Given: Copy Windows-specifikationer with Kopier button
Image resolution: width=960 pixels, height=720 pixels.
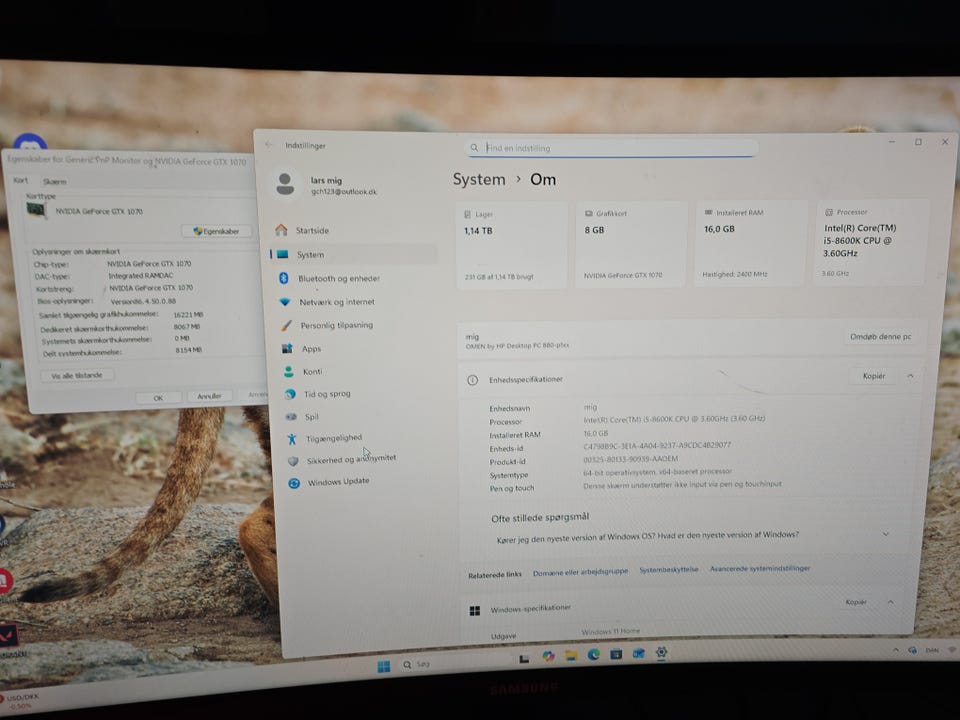Looking at the screenshot, I should [x=856, y=602].
